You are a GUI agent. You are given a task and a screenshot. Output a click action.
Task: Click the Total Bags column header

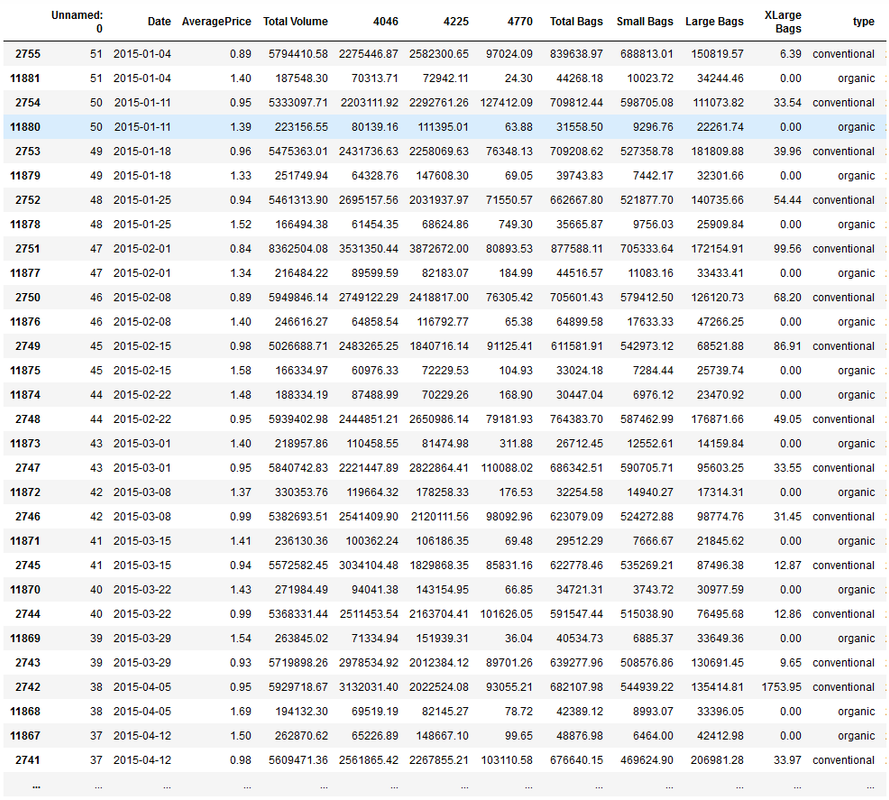click(577, 22)
